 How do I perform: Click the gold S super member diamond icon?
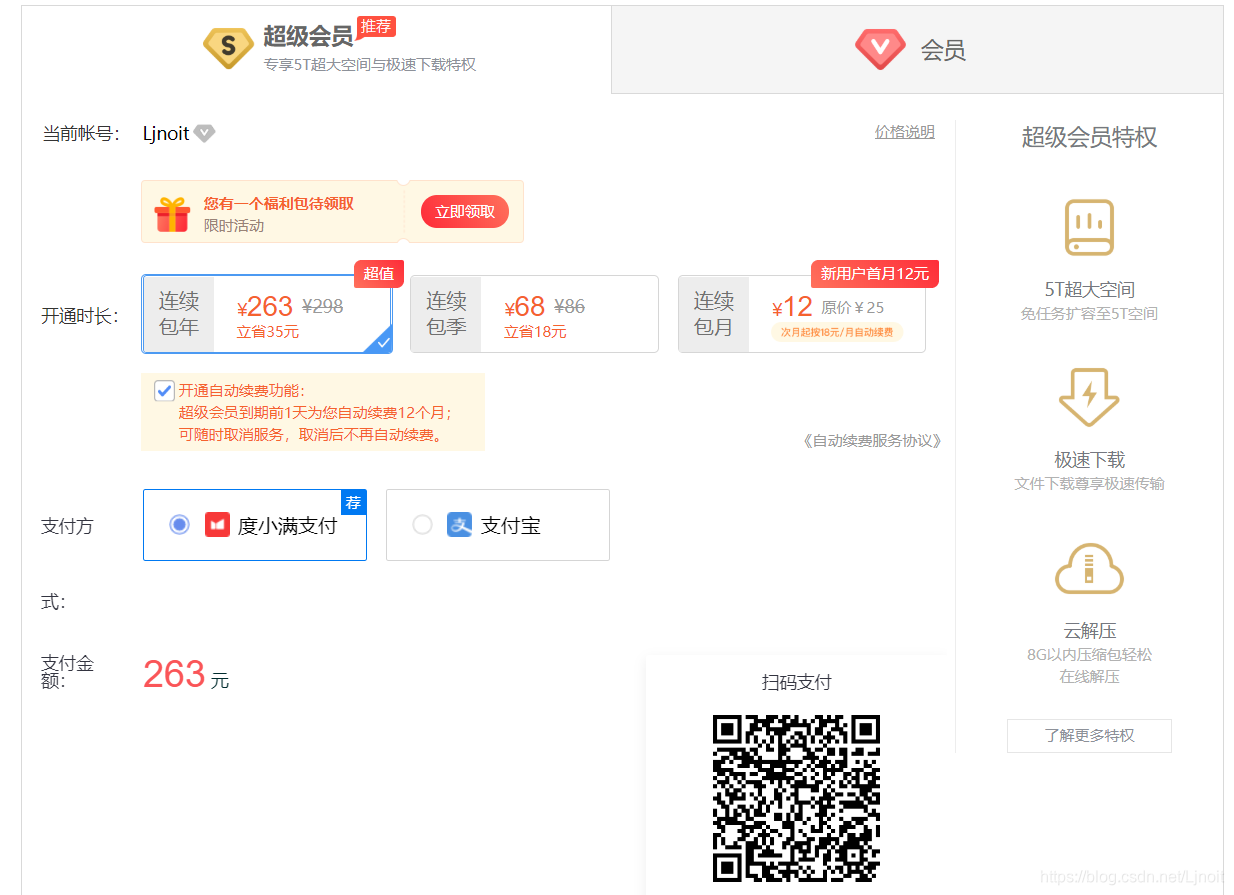click(x=227, y=47)
